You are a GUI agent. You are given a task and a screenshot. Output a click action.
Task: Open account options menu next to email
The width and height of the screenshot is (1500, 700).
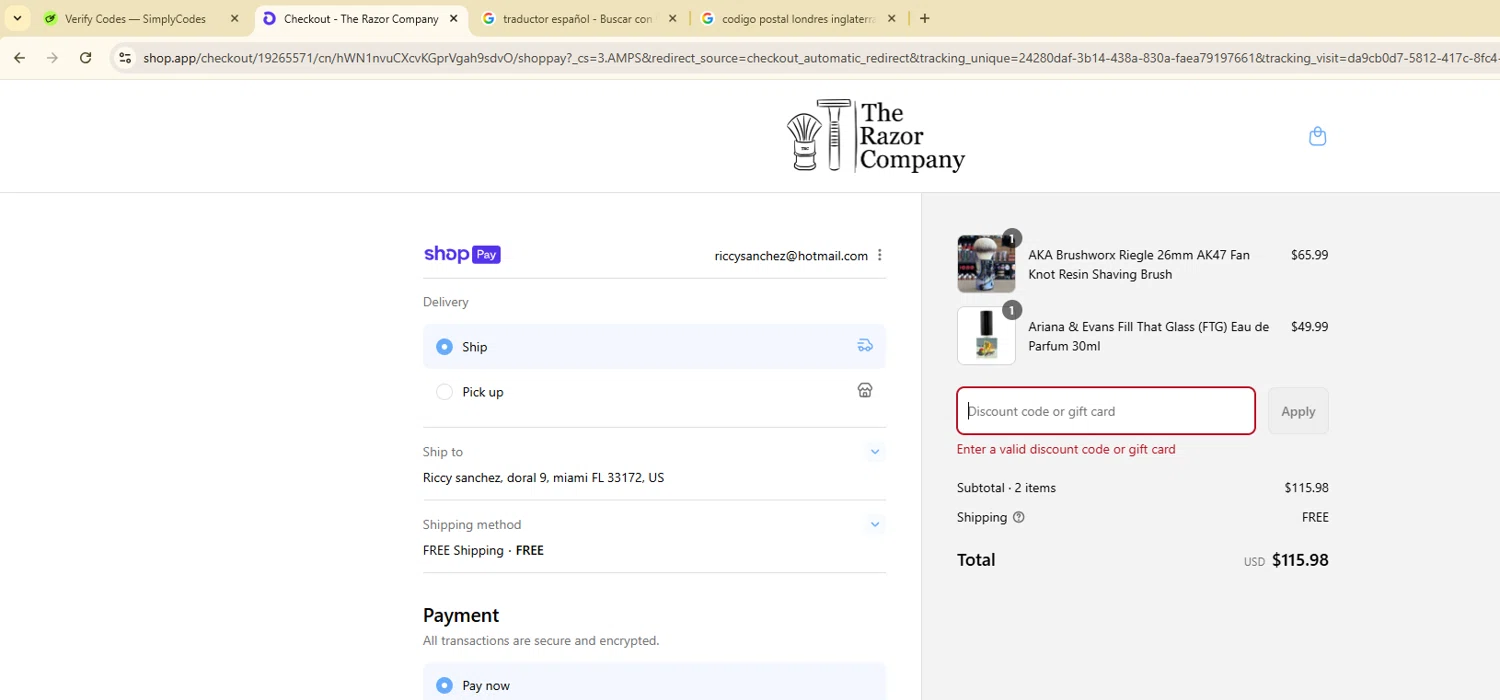pyautogui.click(x=880, y=255)
